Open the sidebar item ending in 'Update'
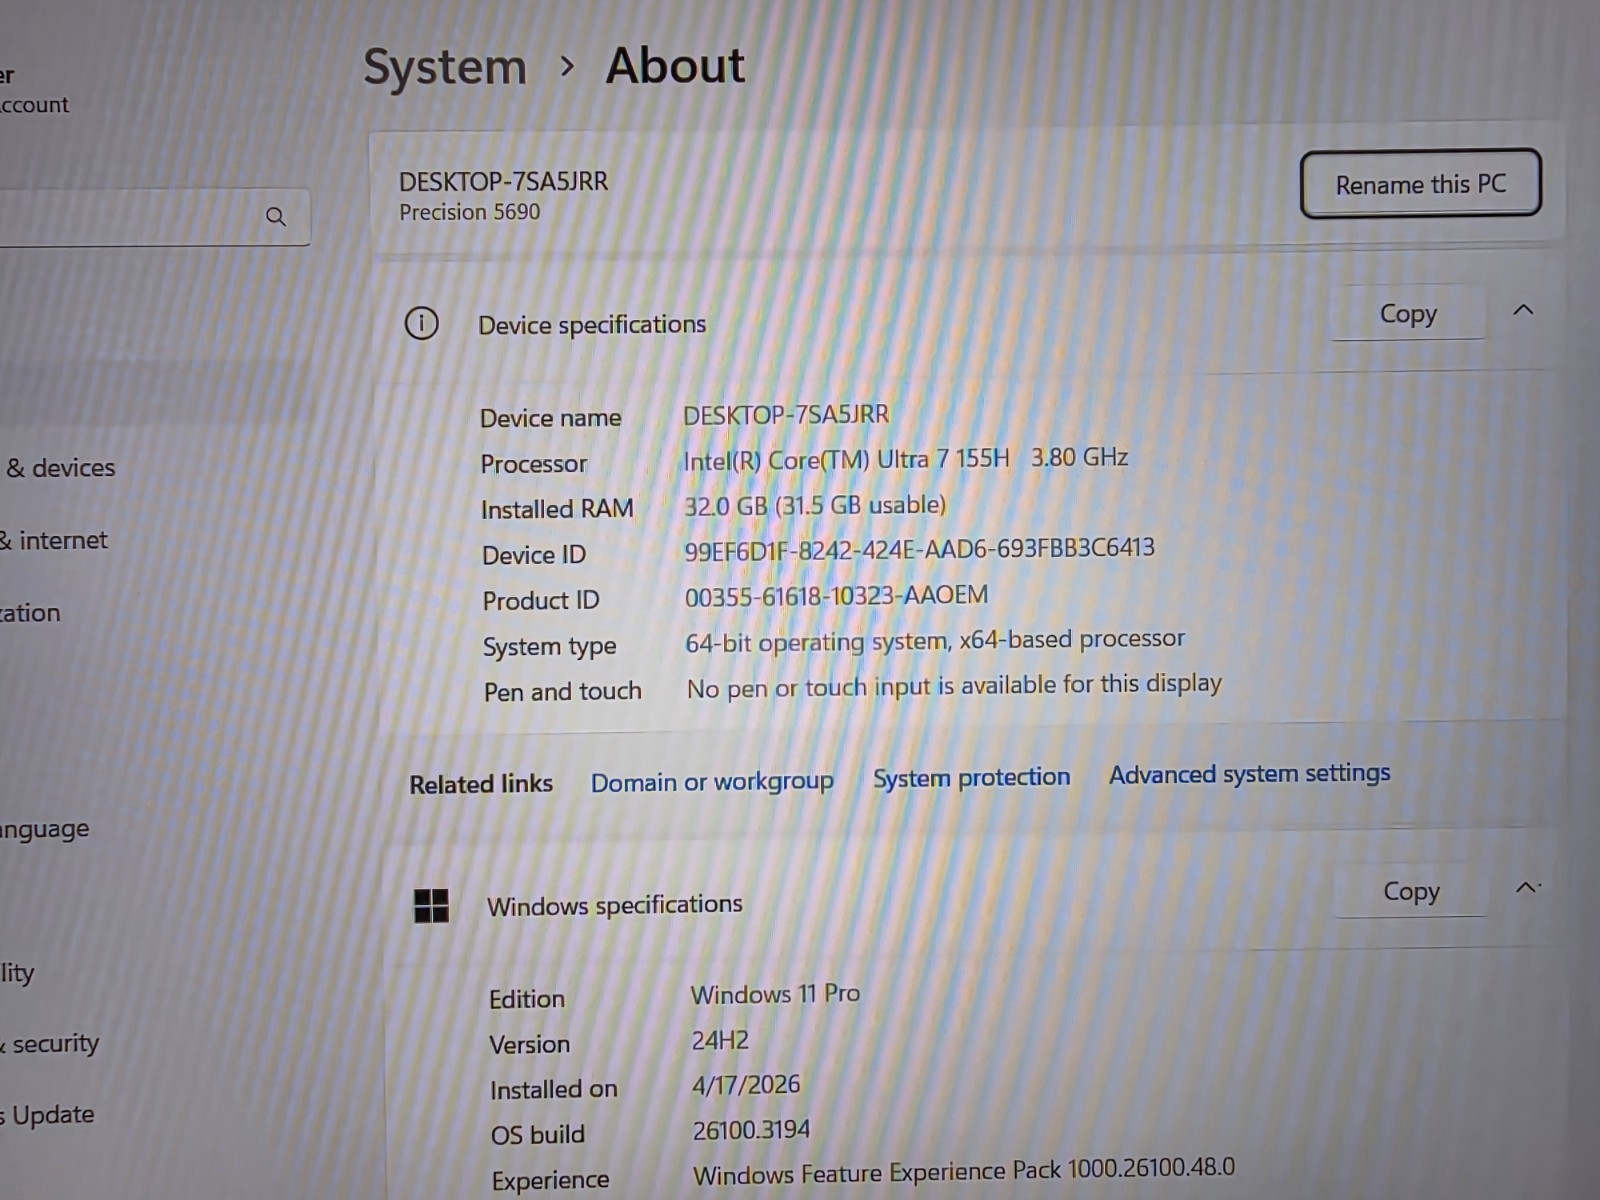Screen dimensions: 1600x1200 pos(48,1114)
